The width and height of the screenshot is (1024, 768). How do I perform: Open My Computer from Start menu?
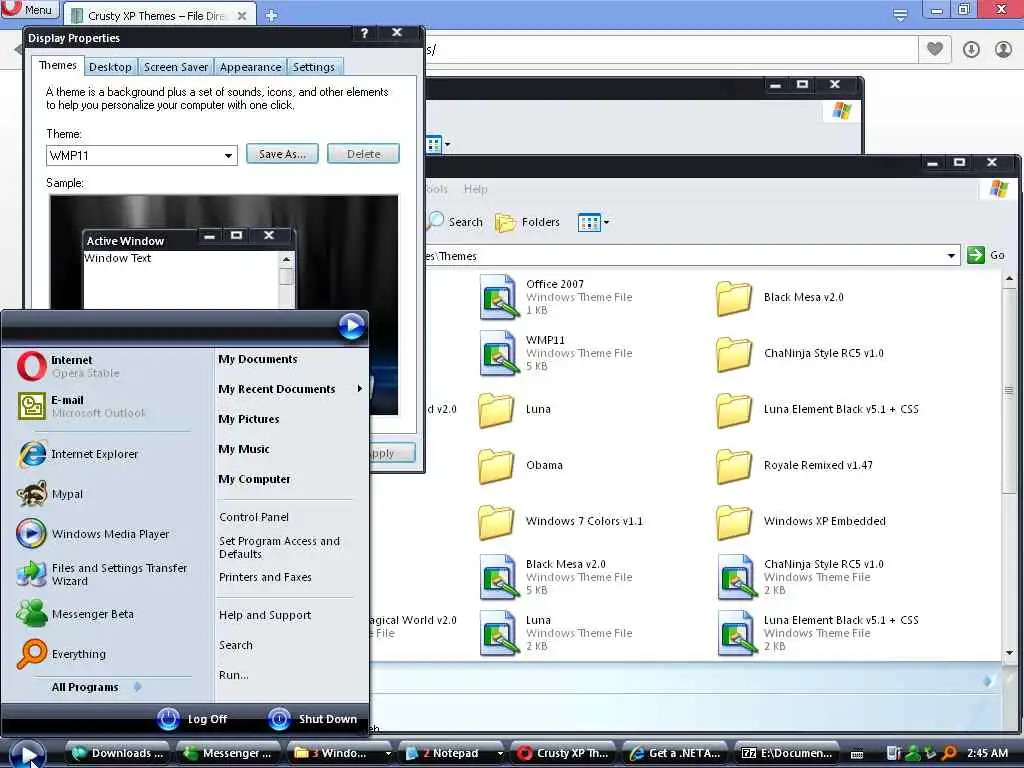pos(254,479)
